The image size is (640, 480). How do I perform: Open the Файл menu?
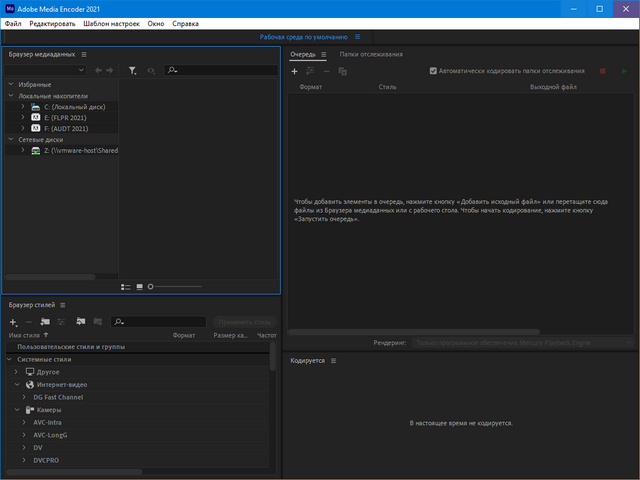[x=12, y=22]
